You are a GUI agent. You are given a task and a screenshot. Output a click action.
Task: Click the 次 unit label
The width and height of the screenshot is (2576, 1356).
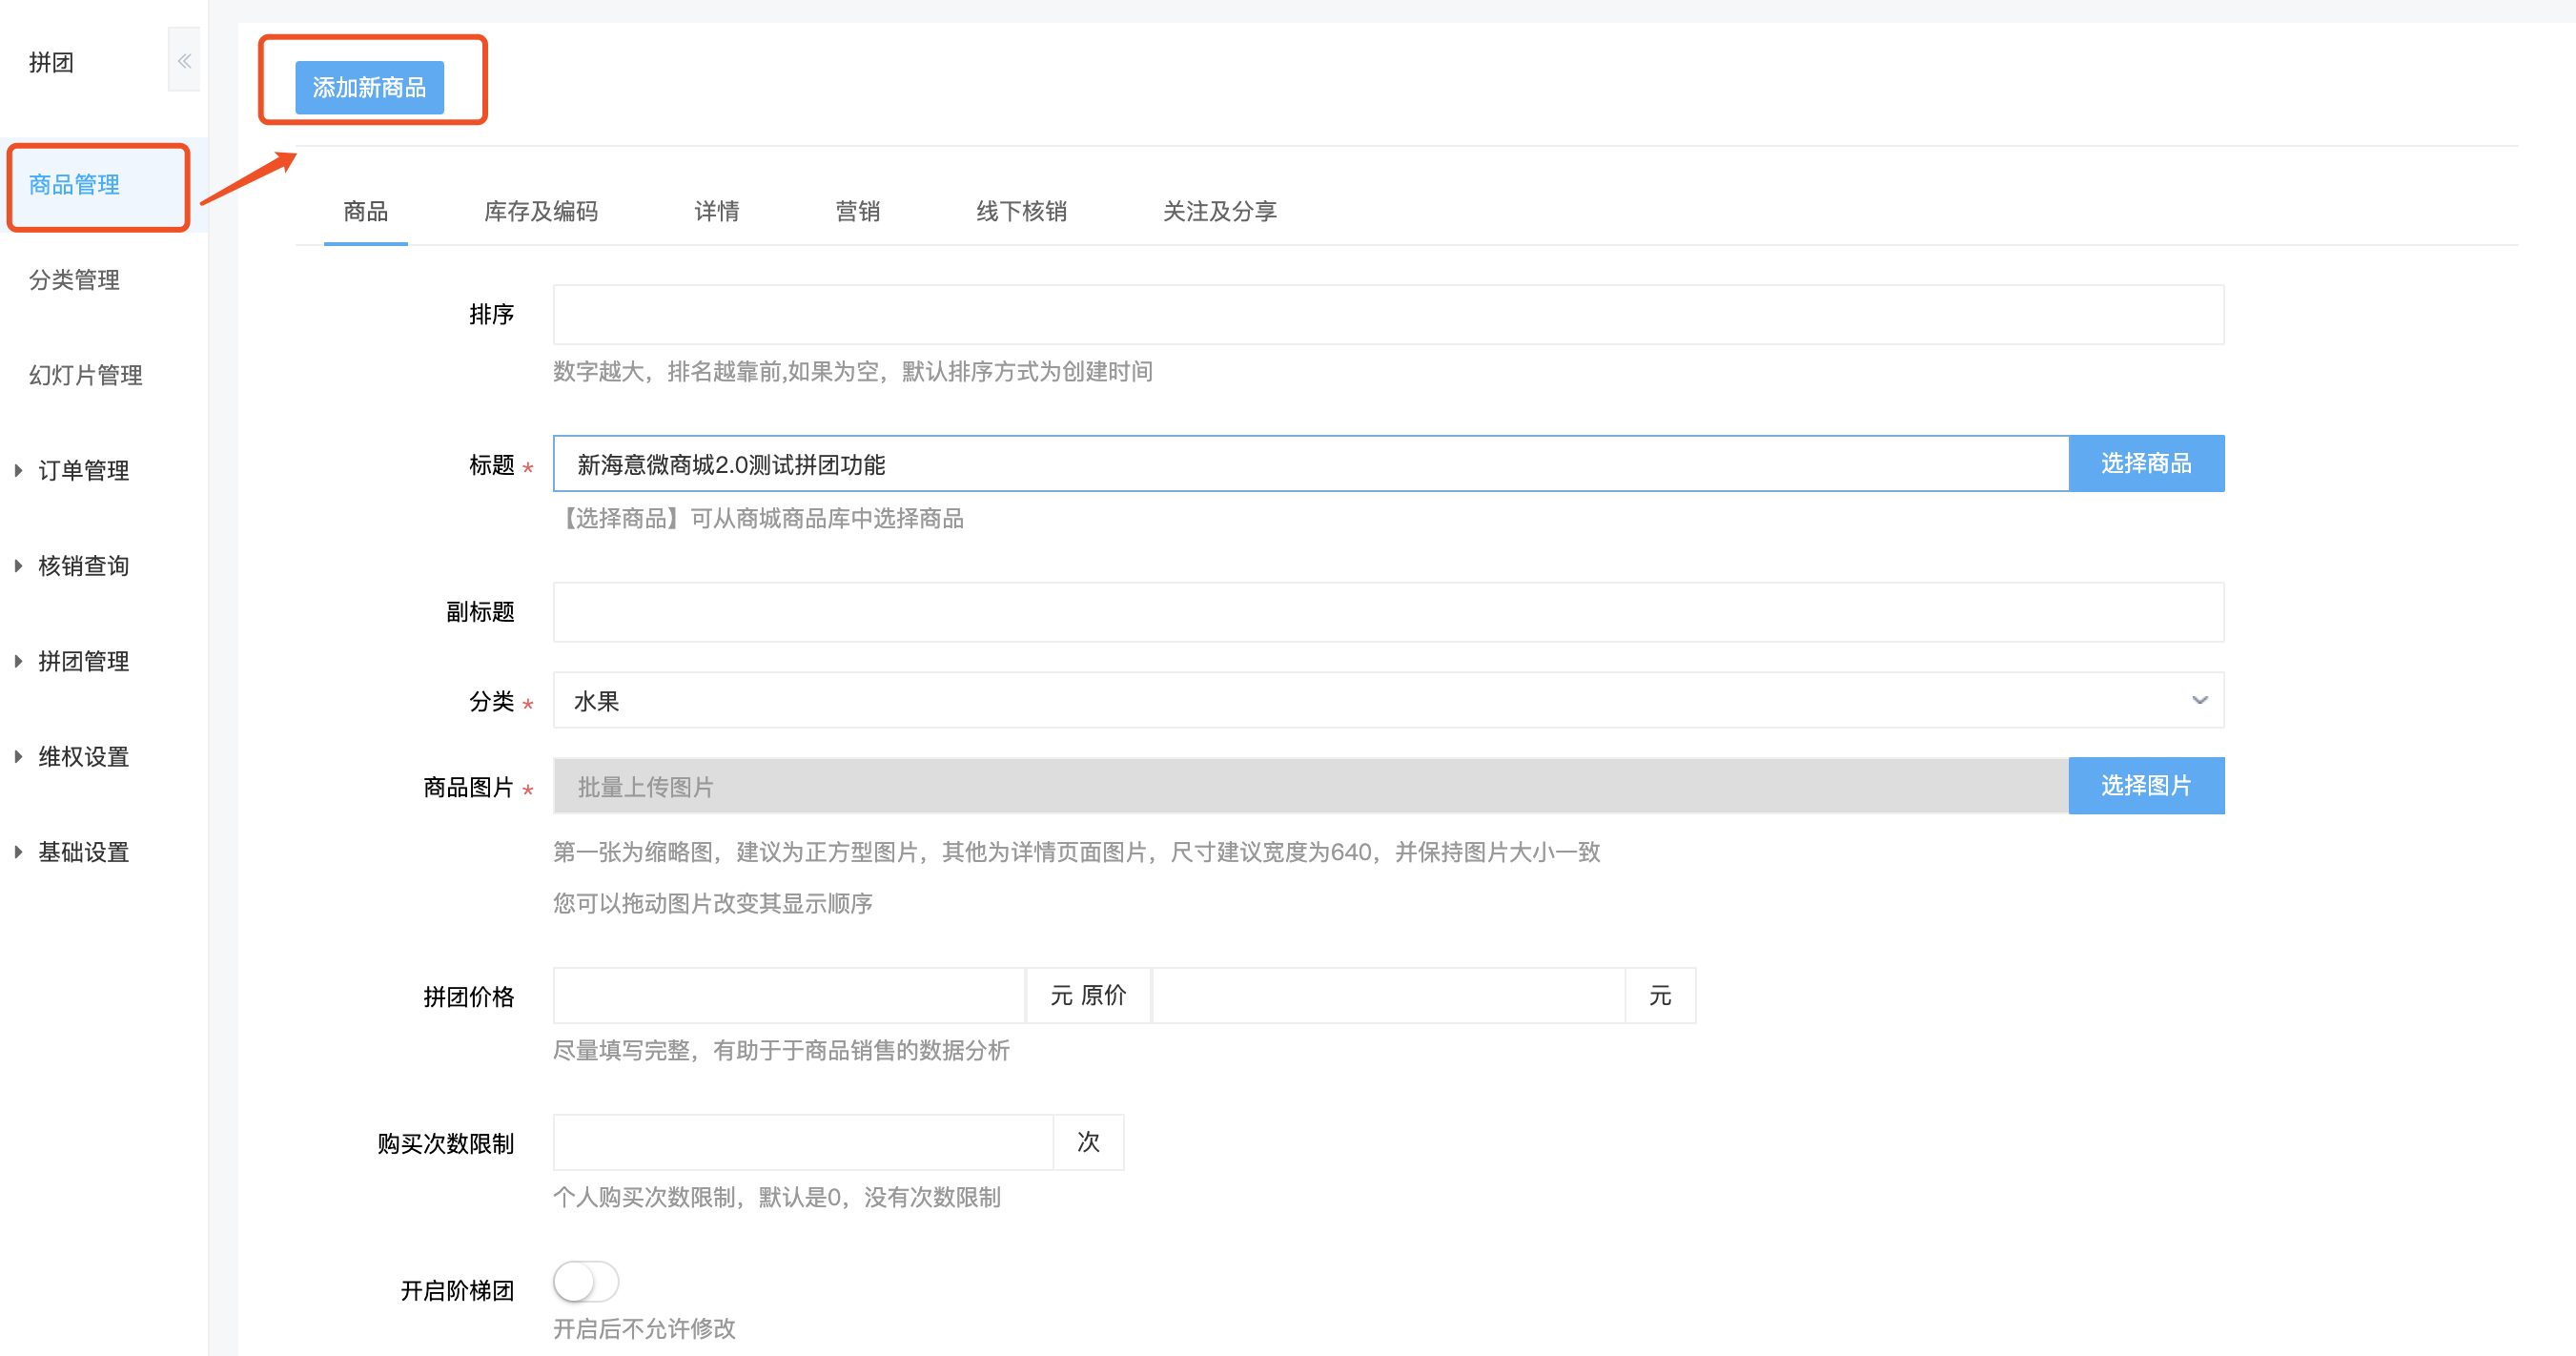1088,1142
